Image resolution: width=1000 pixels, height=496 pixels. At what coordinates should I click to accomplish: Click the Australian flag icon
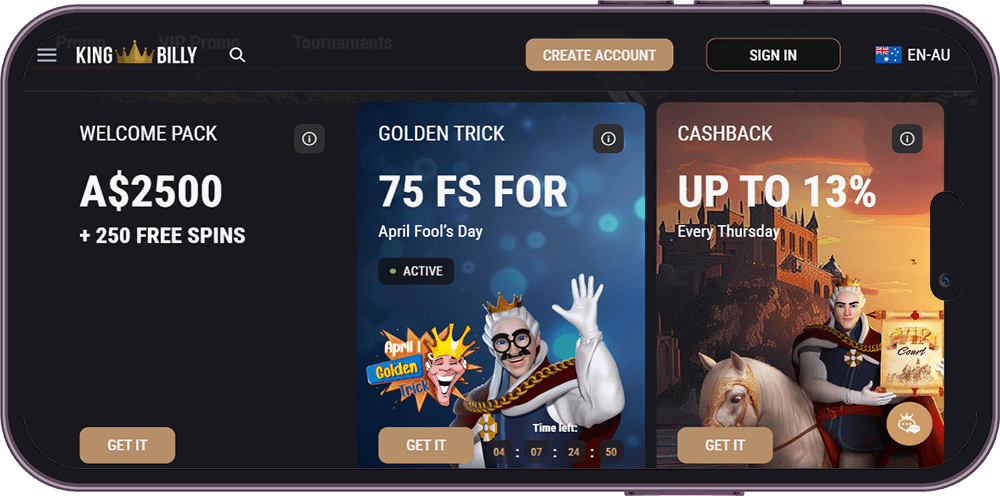pos(888,55)
